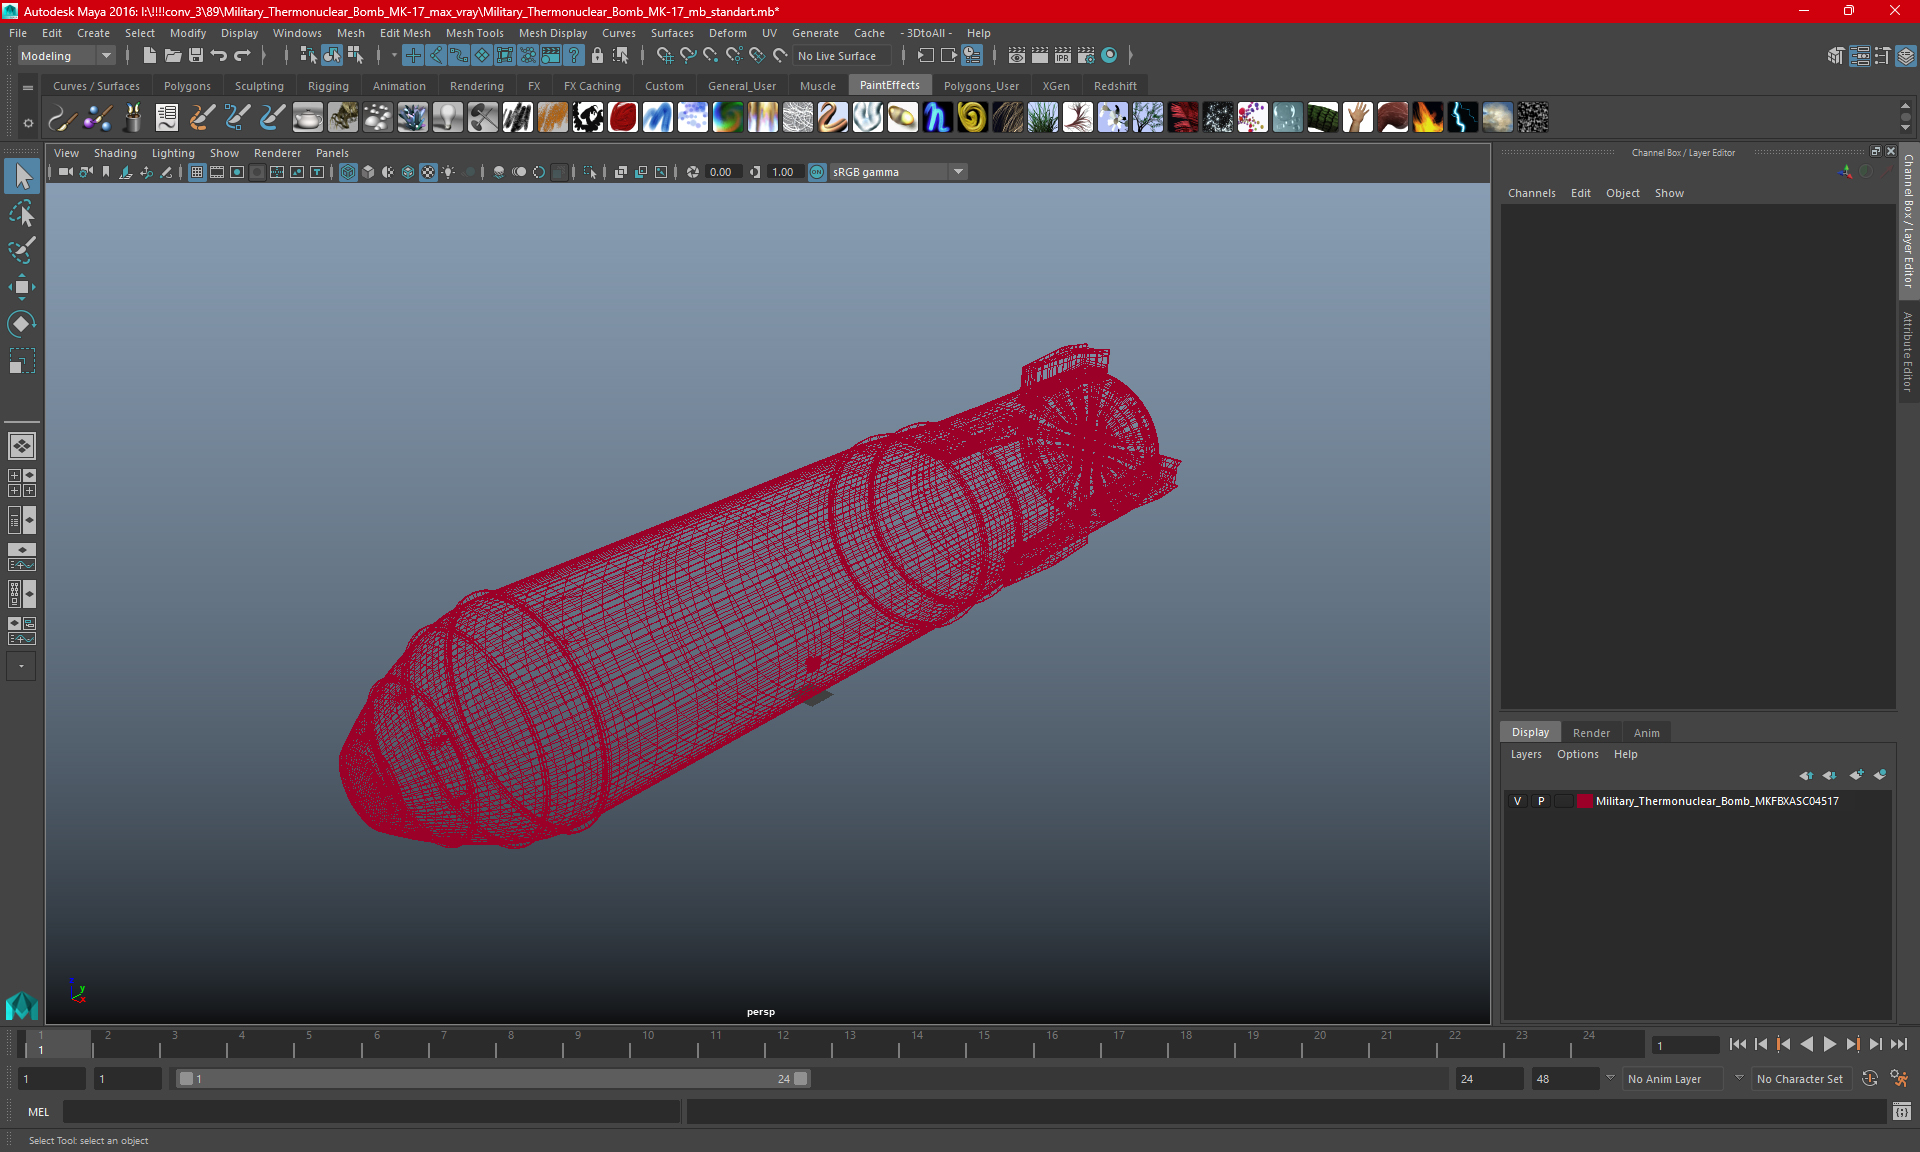
Task: Click the Redo arrow icon
Action: (x=242, y=56)
